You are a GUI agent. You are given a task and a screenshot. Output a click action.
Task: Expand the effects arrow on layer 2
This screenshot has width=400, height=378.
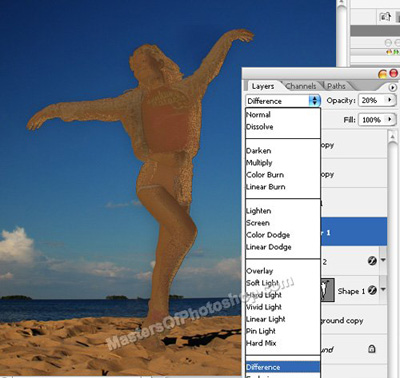click(x=383, y=260)
